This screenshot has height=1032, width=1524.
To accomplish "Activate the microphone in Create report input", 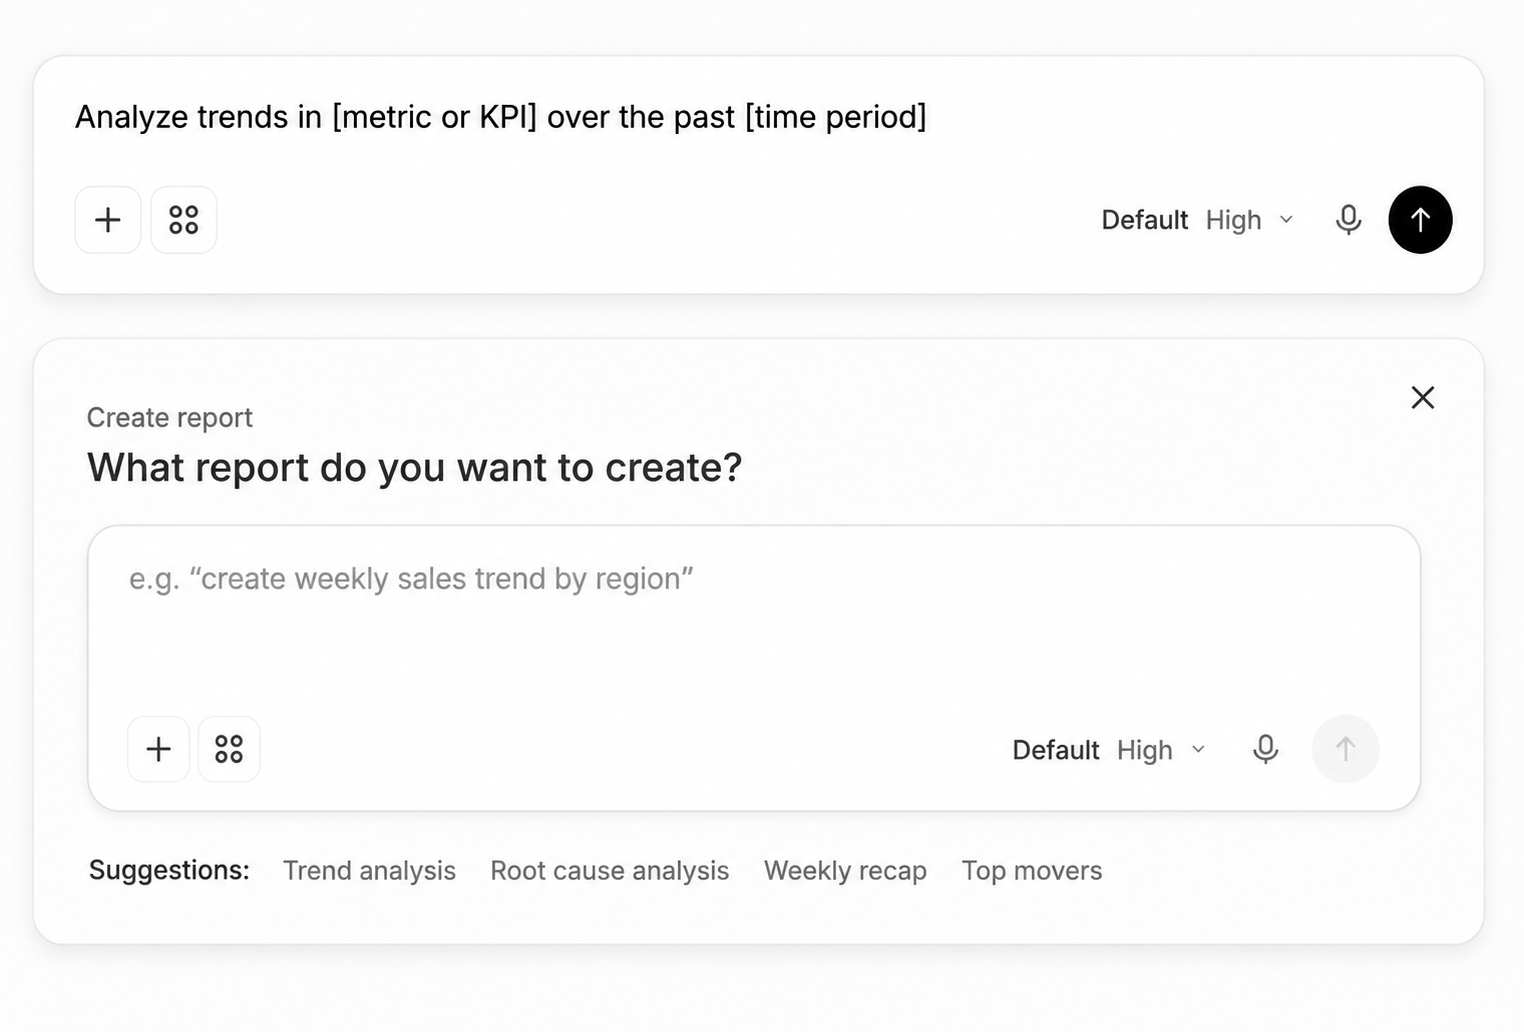I will click(x=1265, y=749).
